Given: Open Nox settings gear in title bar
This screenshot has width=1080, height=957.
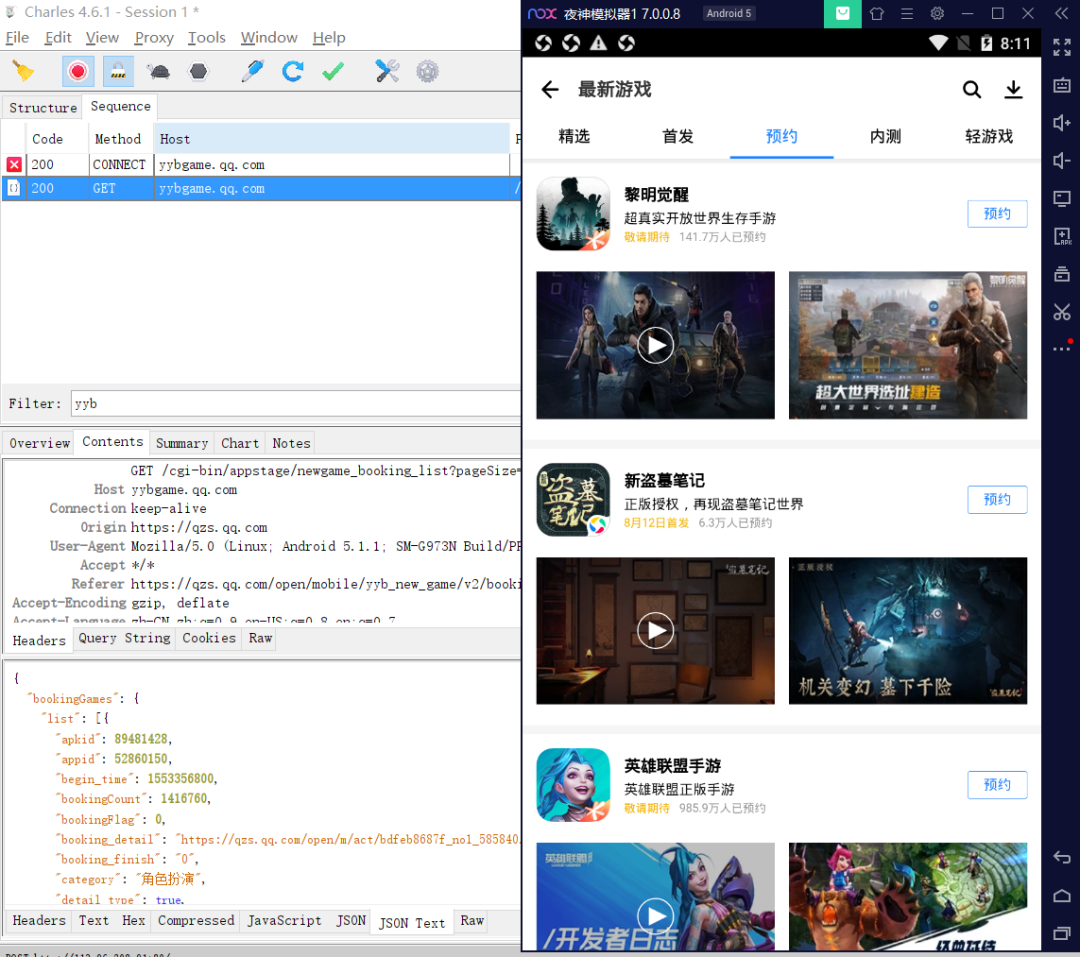Looking at the screenshot, I should point(937,13).
